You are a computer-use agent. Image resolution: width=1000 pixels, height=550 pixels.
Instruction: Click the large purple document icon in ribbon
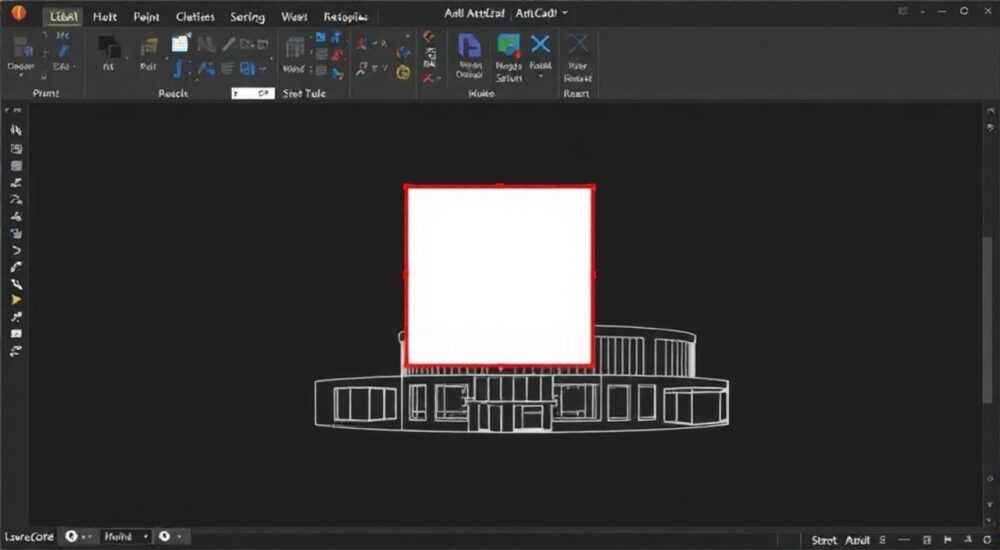[x=469, y=46]
